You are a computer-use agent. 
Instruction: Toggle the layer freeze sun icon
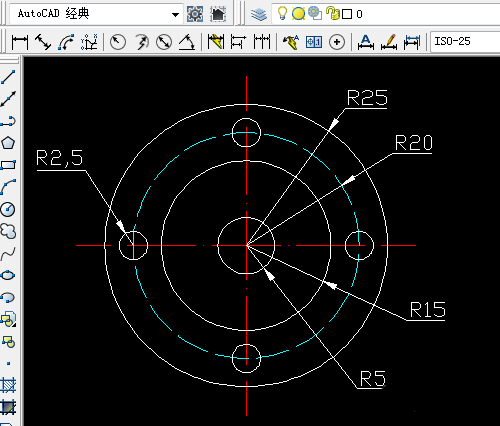tap(298, 14)
